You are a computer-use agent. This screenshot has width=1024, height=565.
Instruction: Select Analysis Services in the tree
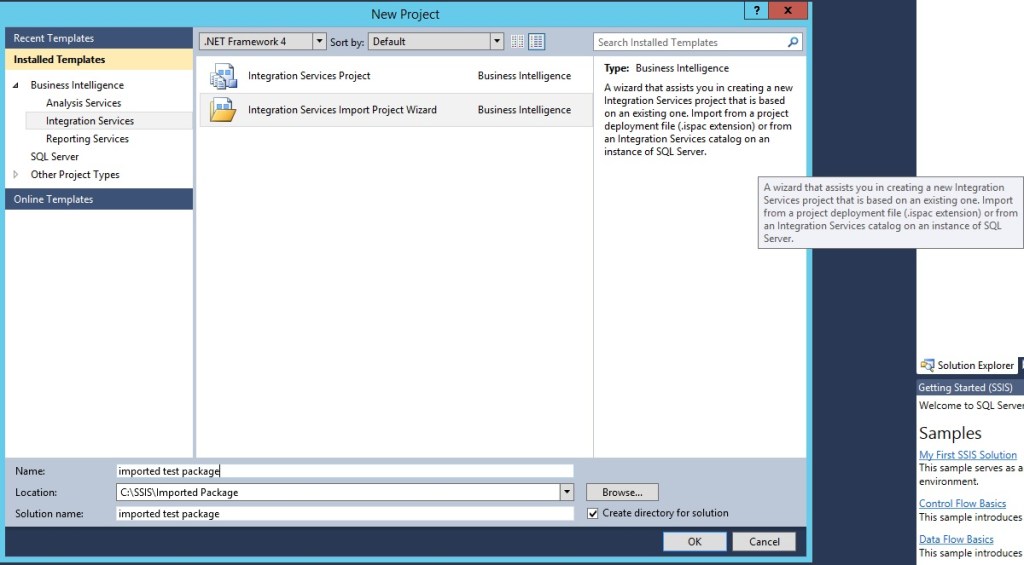84,103
